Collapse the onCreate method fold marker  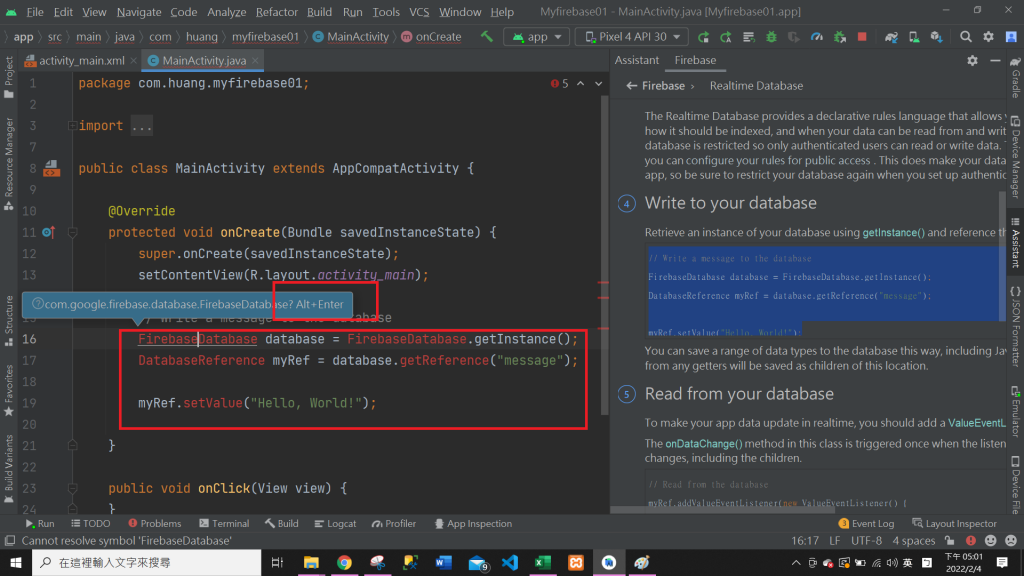click(72, 232)
